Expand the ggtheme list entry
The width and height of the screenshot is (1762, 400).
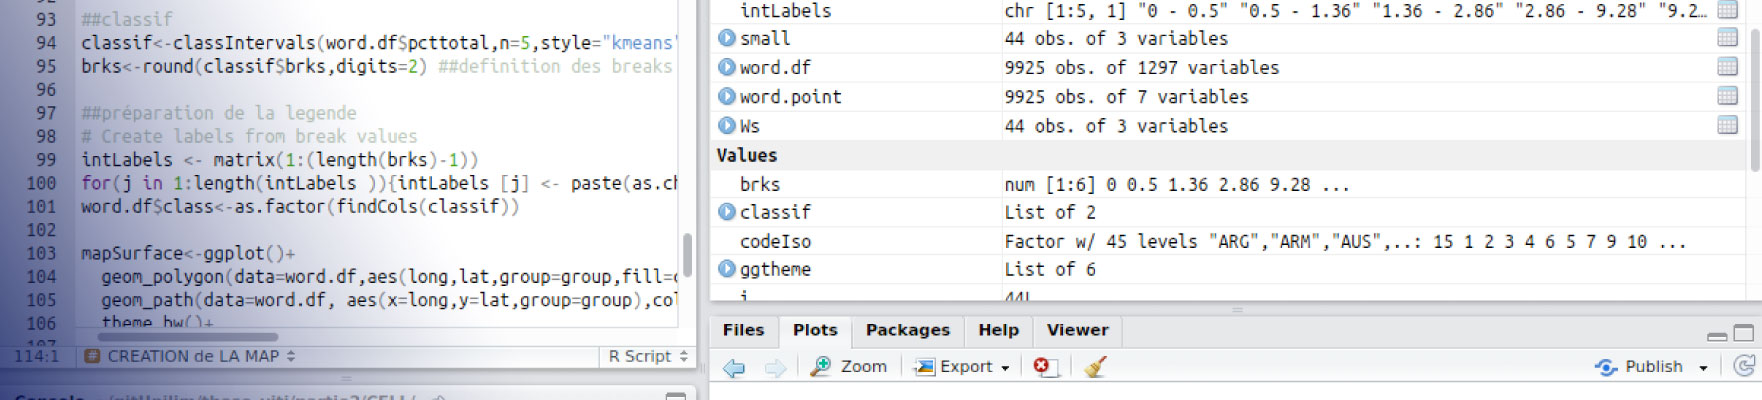pos(727,269)
